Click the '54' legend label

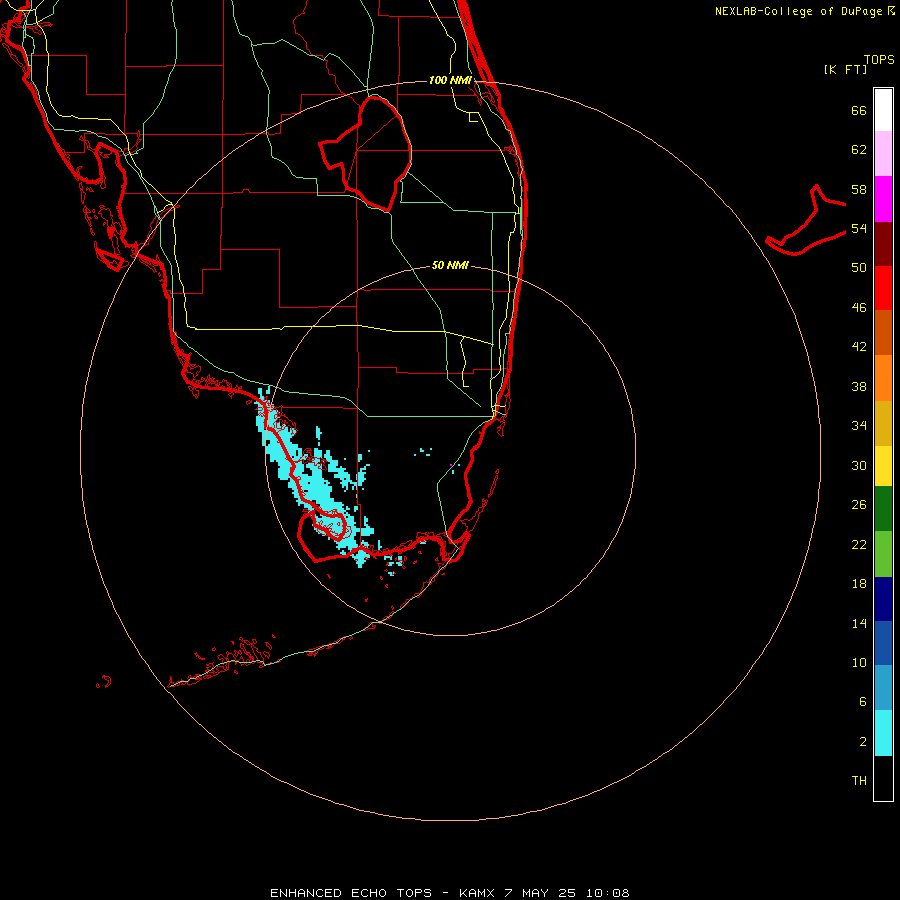click(x=859, y=228)
